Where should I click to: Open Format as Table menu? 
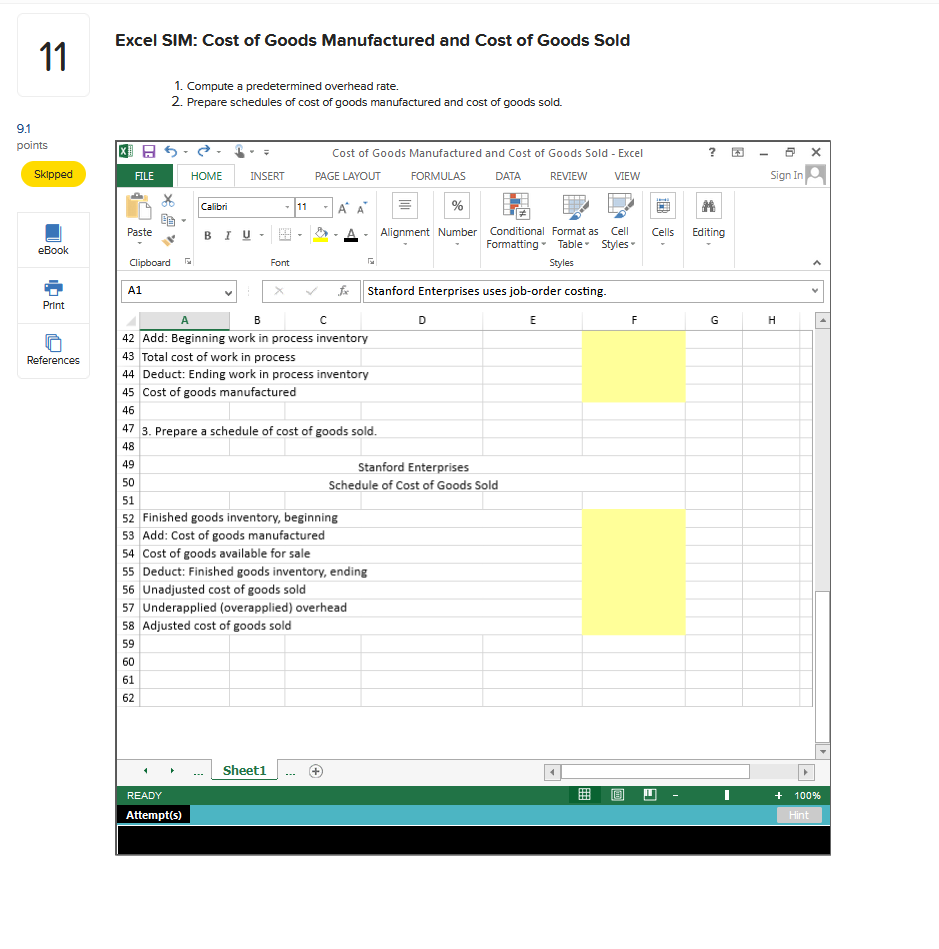tap(575, 222)
